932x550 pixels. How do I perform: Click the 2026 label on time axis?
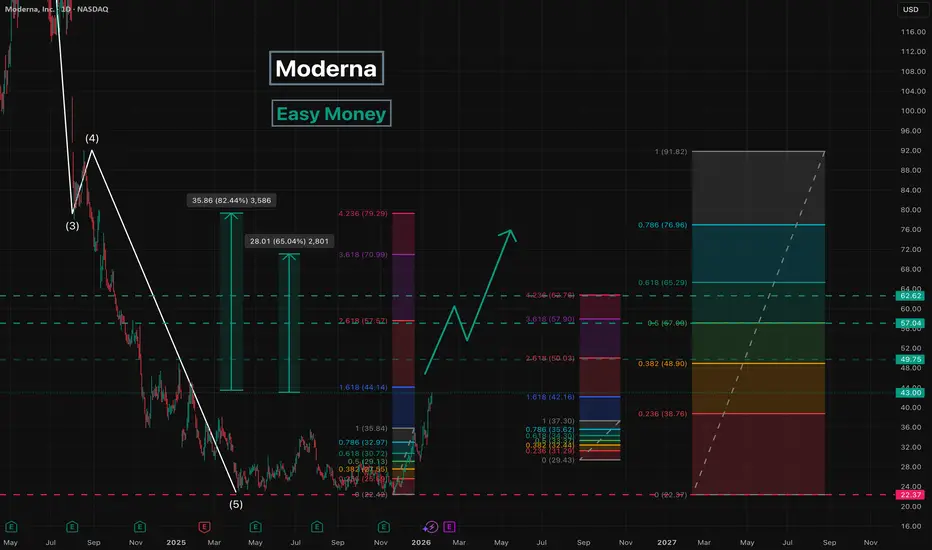coord(421,542)
